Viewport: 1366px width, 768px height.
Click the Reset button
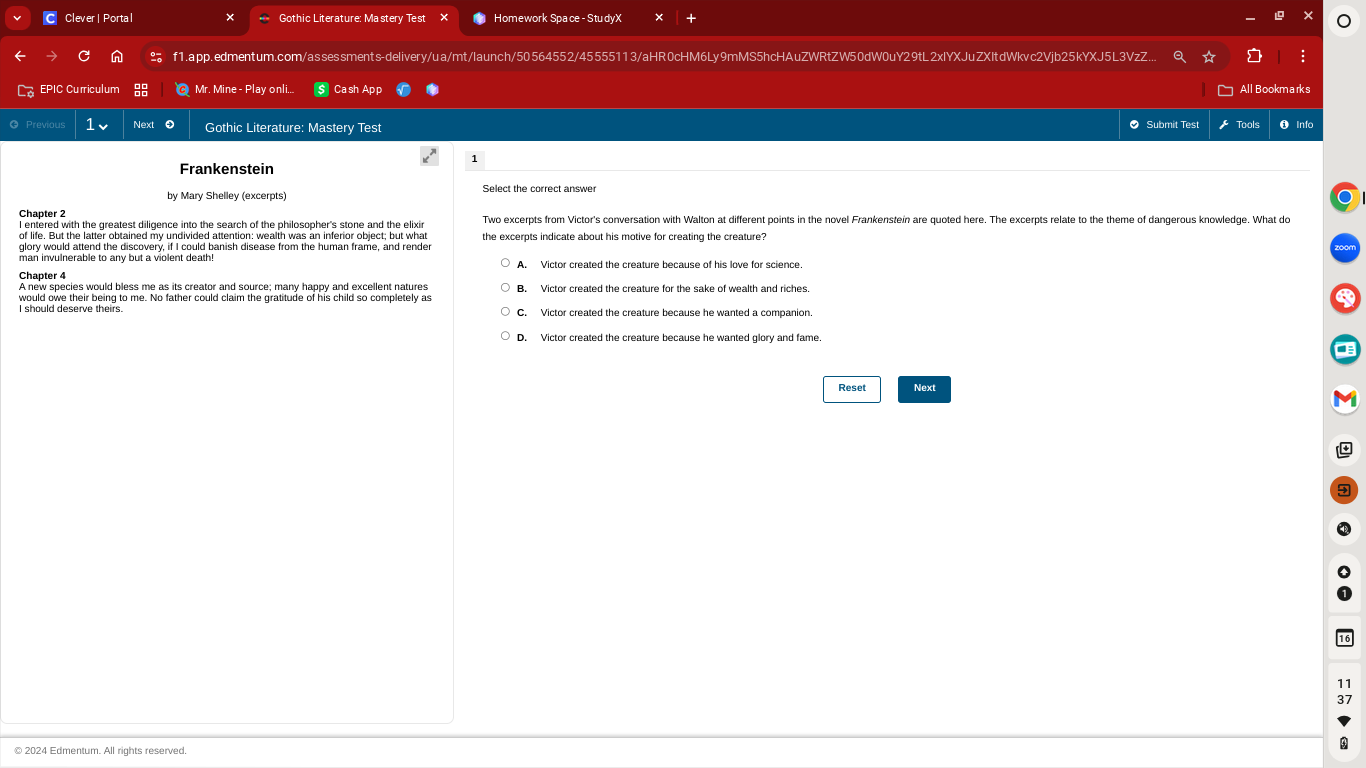click(852, 389)
